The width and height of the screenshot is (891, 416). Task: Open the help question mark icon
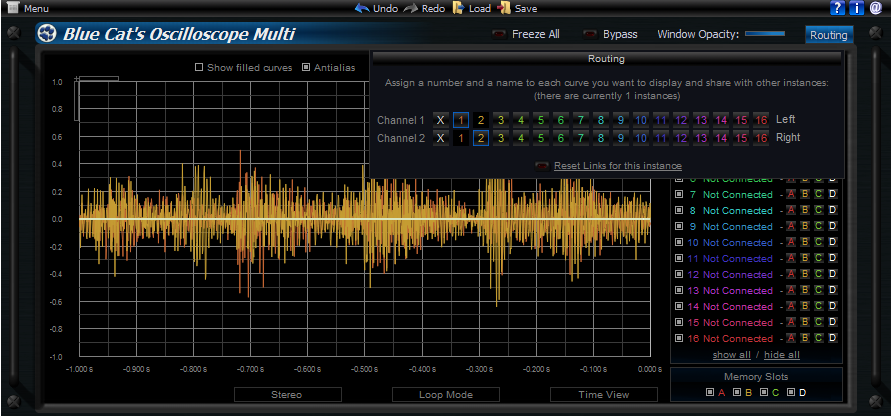838,8
